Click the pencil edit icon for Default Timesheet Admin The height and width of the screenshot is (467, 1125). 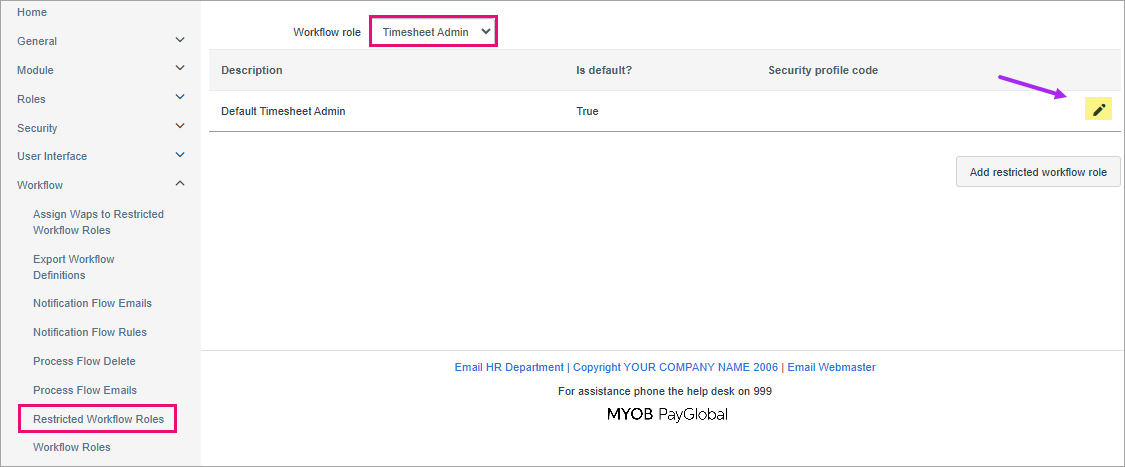[x=1098, y=110]
